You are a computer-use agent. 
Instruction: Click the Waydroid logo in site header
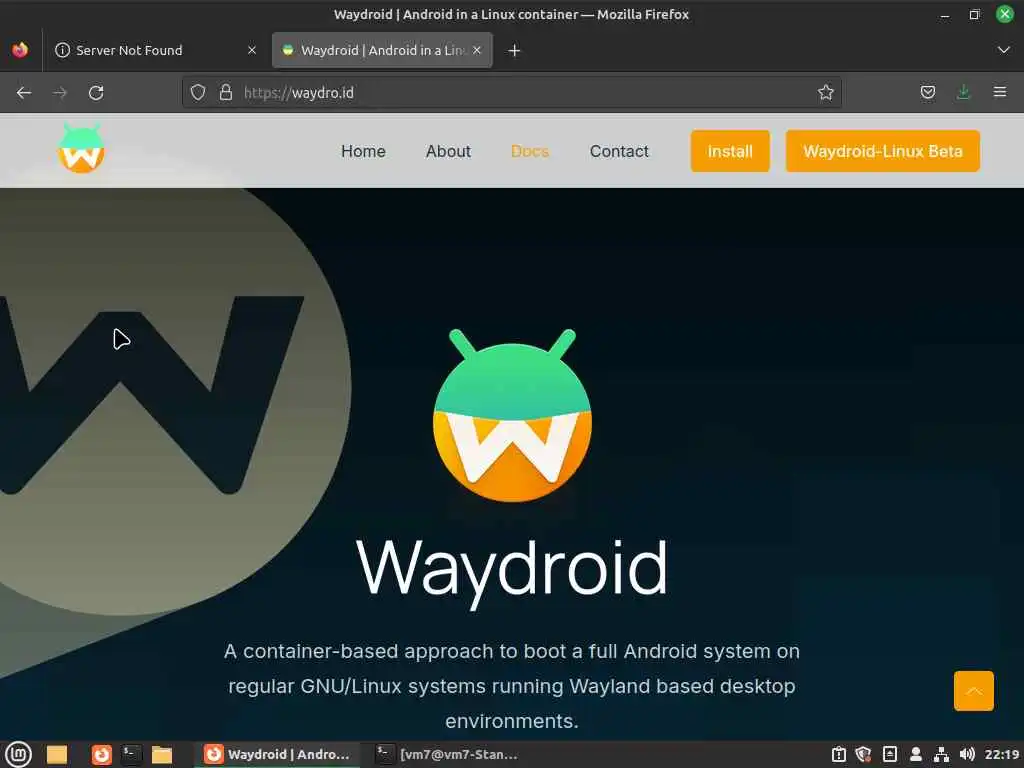coord(81,148)
